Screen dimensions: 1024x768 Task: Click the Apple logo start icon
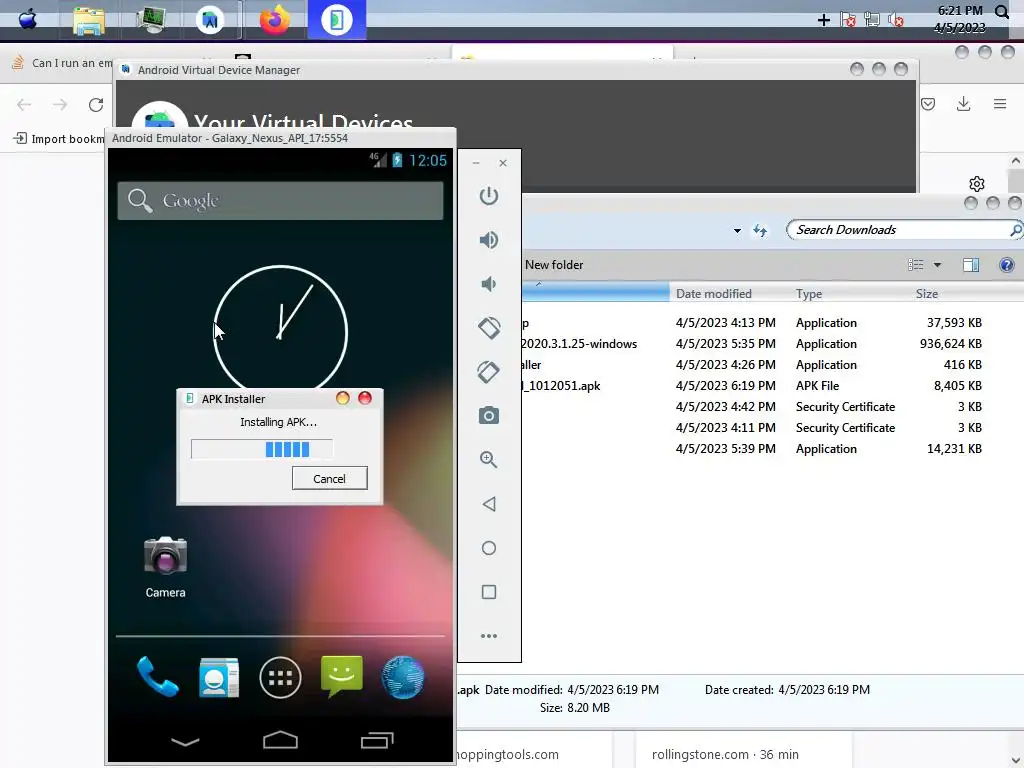pos(27,19)
